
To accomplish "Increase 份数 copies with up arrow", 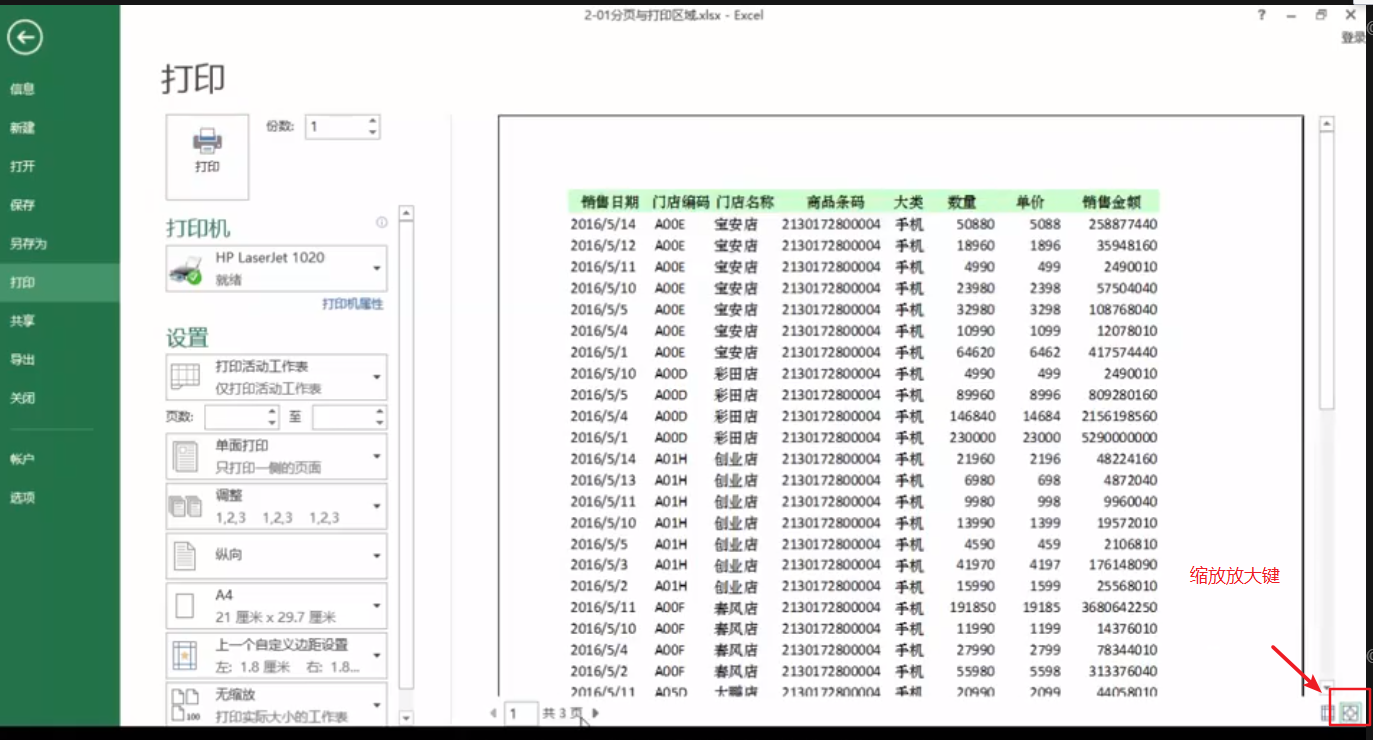I will click(373, 121).
